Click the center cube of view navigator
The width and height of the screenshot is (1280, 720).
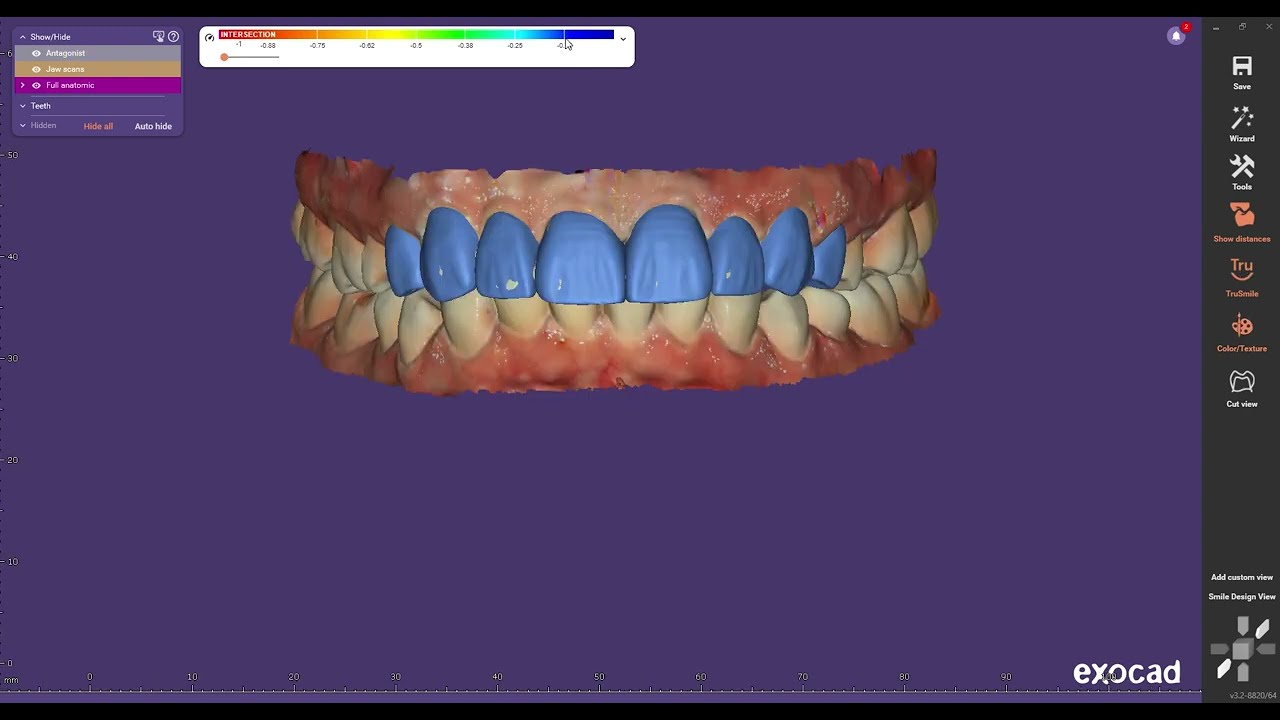pos(1242,650)
